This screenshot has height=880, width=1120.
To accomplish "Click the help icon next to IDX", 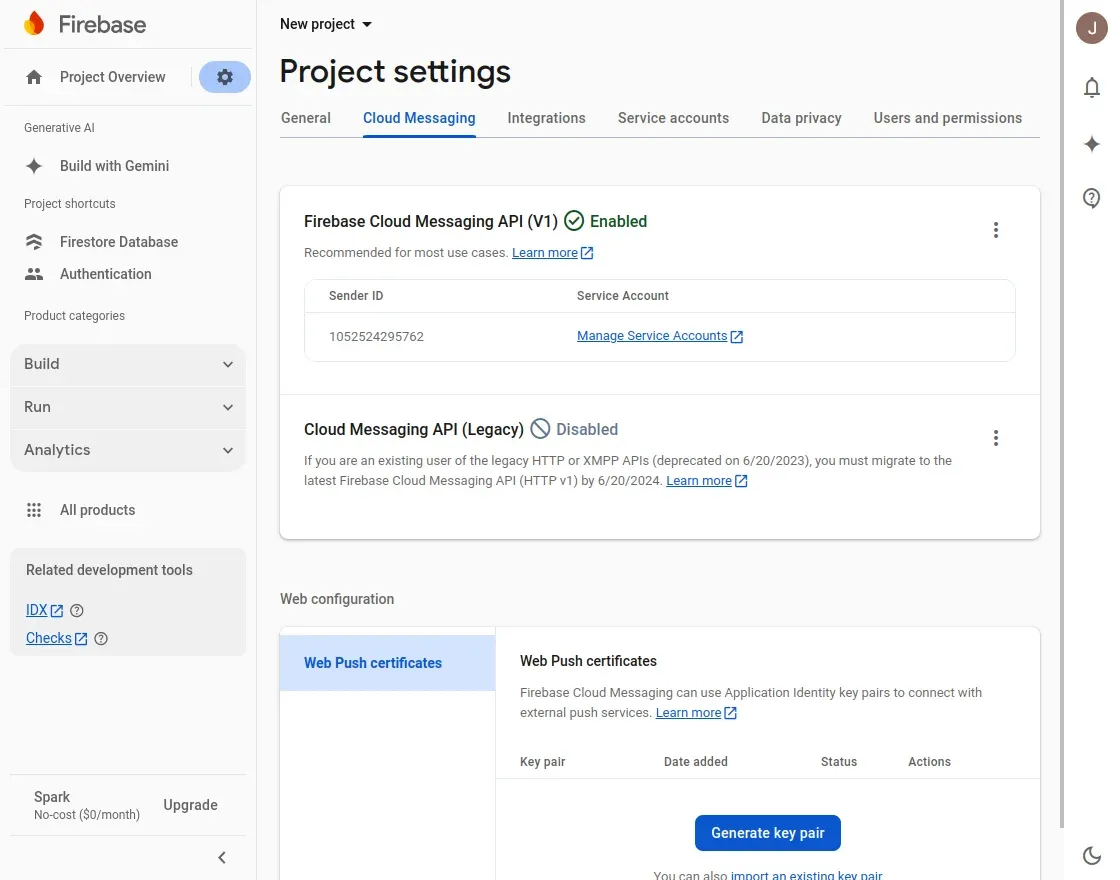I will pyautogui.click(x=76, y=611).
